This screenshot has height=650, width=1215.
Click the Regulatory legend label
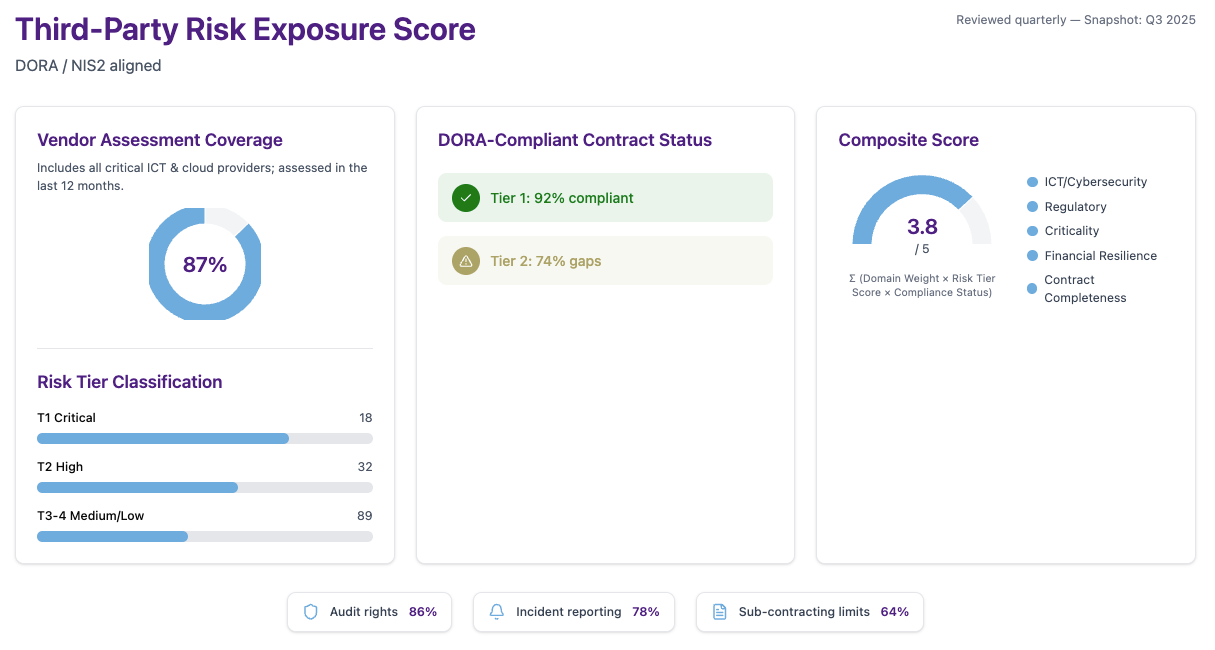[x=1076, y=207]
